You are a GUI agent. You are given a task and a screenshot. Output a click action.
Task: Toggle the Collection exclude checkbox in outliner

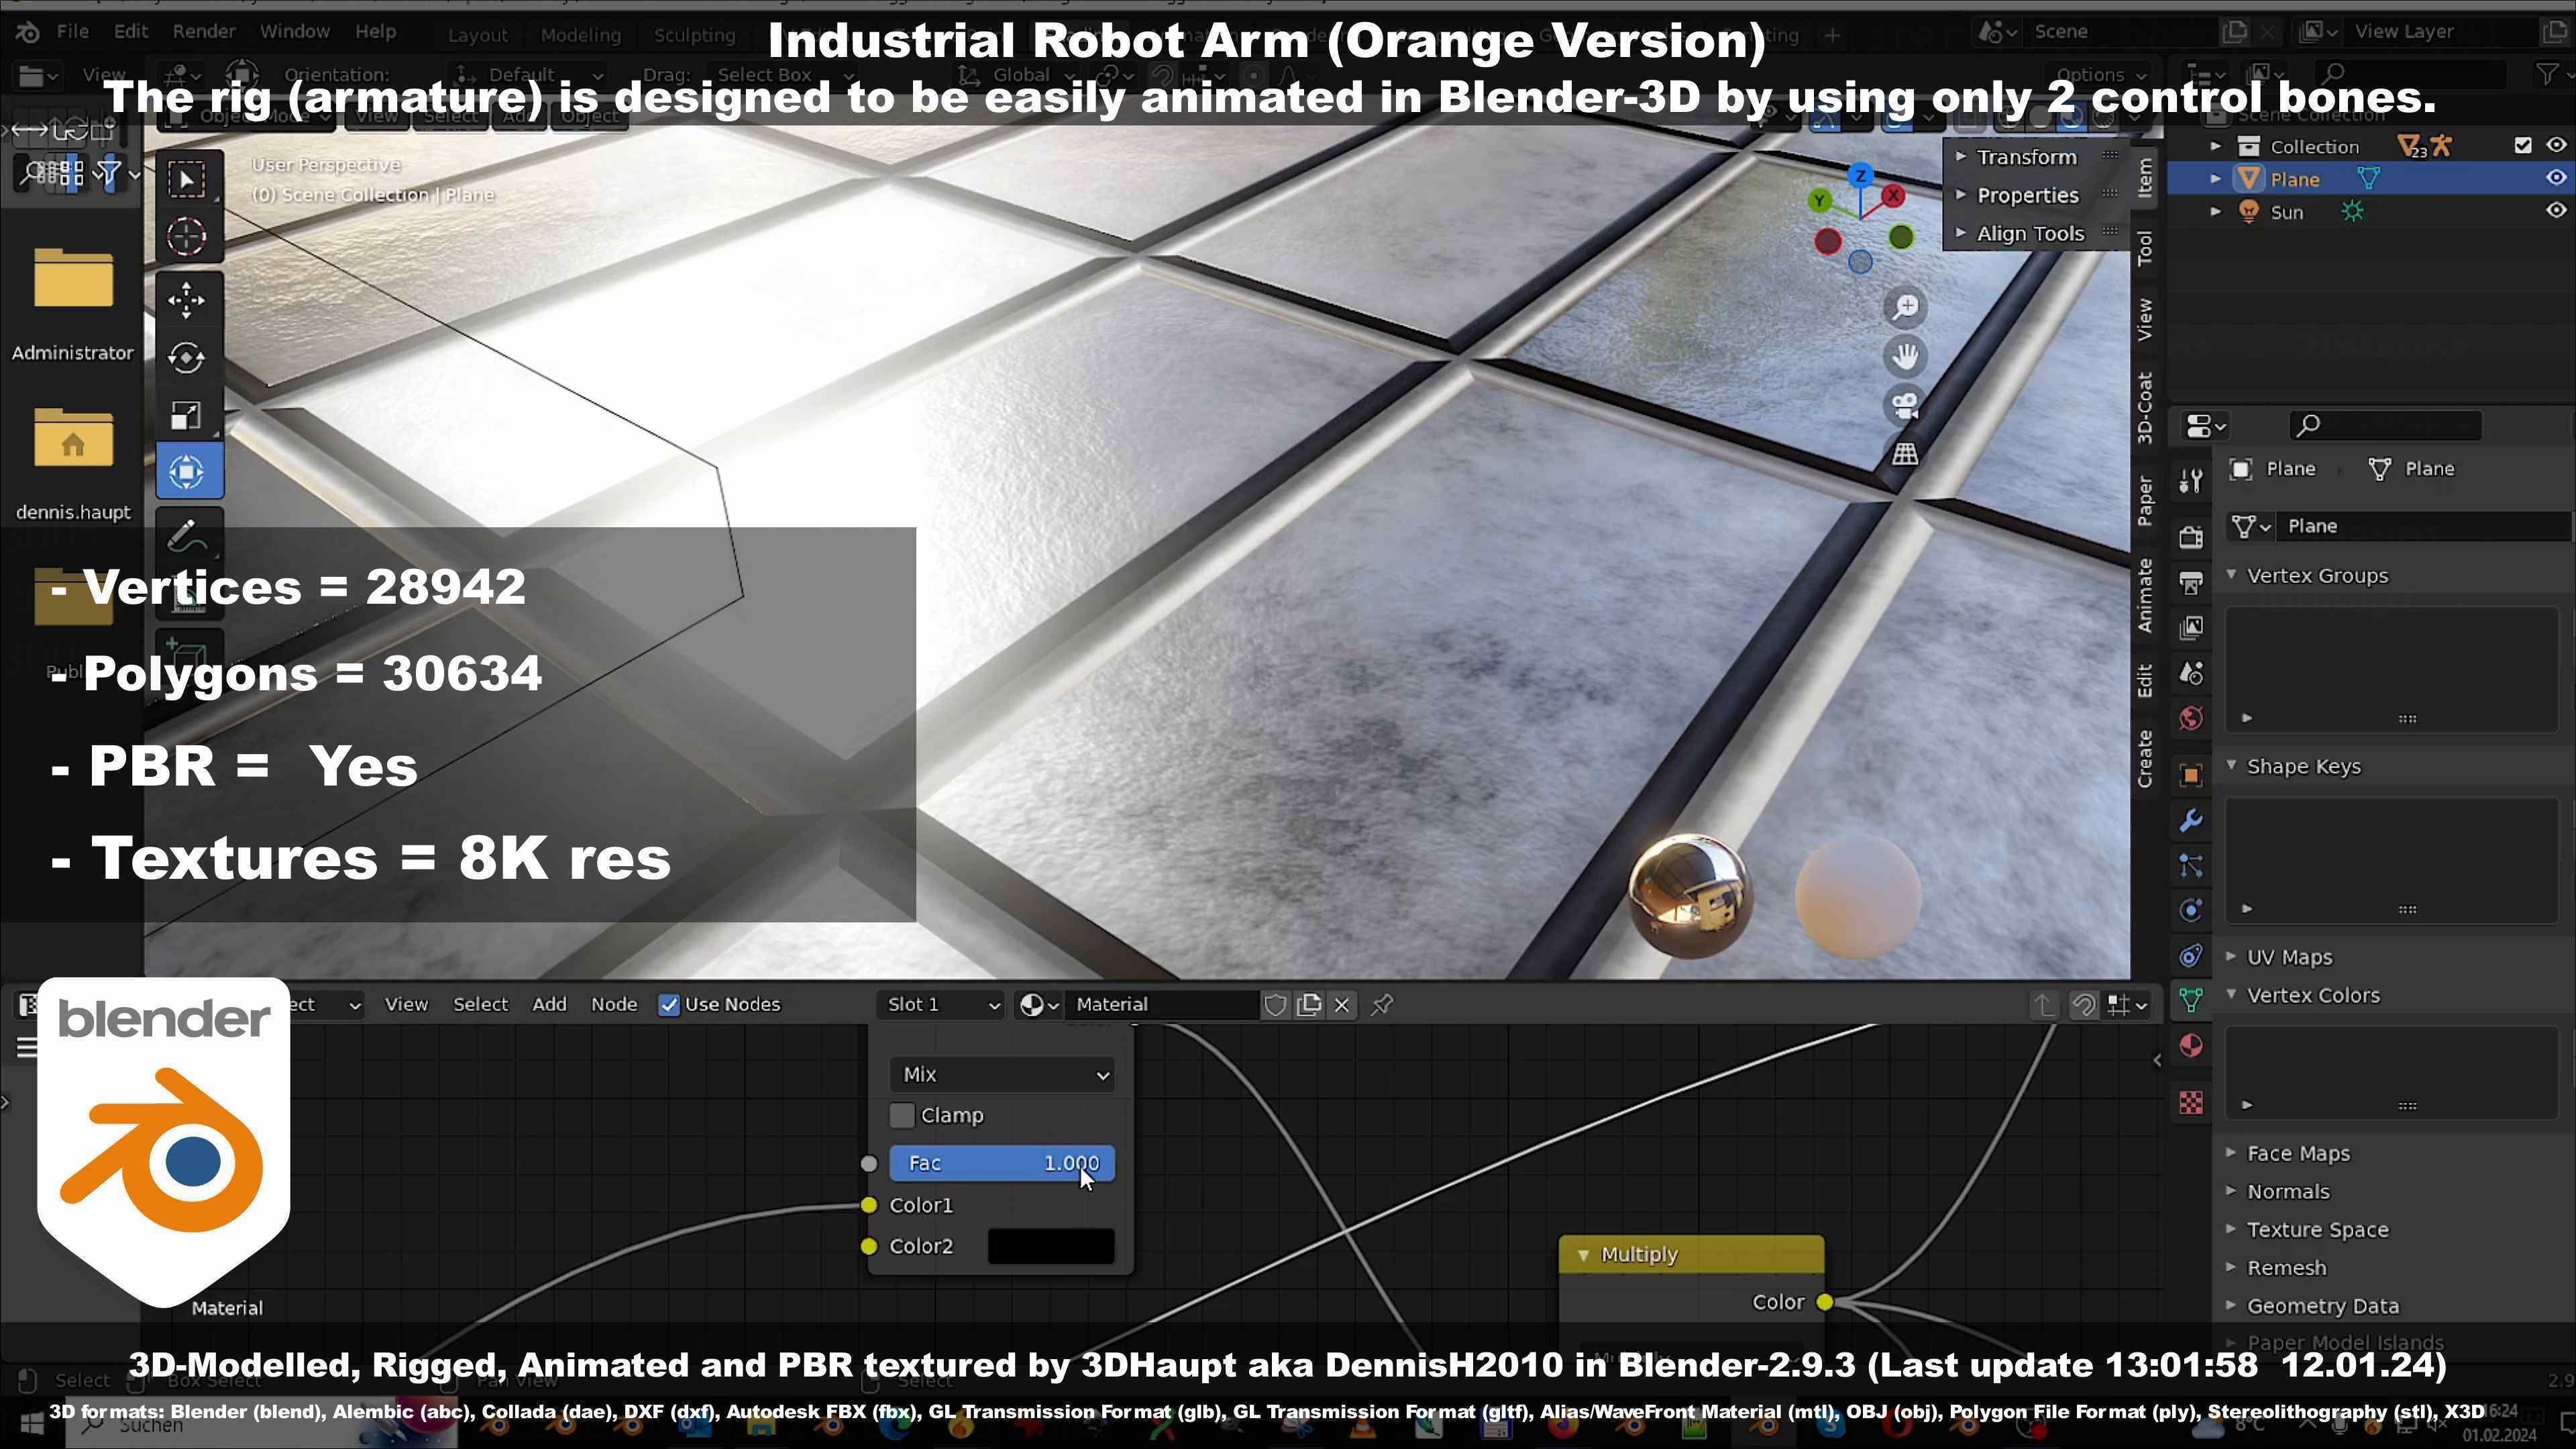pos(2523,146)
